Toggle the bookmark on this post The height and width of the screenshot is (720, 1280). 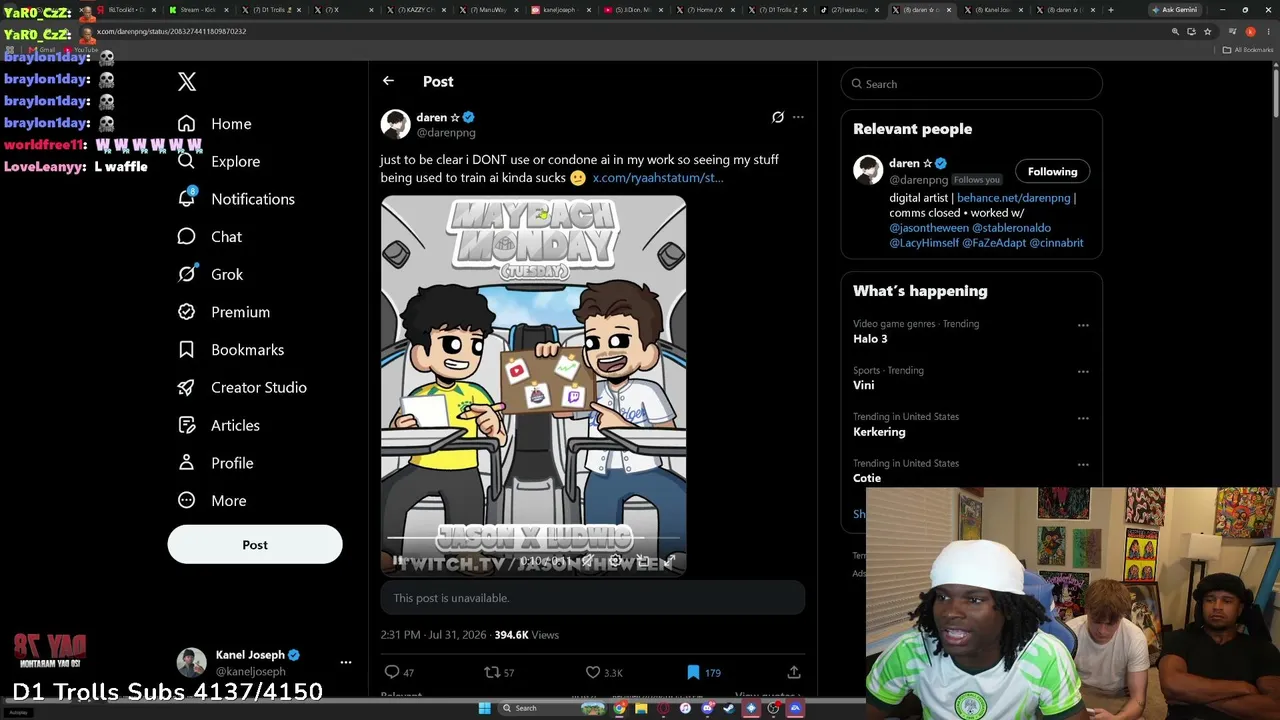(693, 672)
